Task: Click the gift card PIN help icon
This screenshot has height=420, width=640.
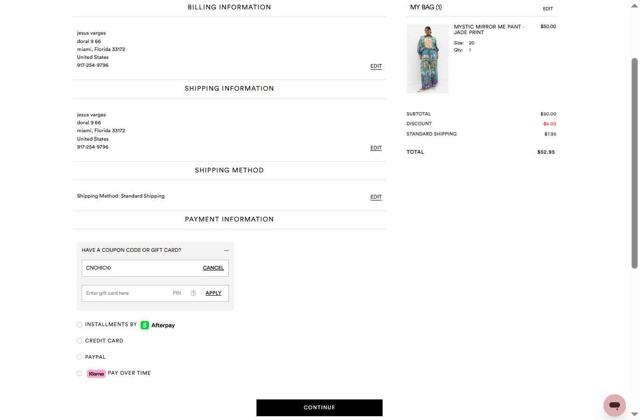Action: coord(193,293)
